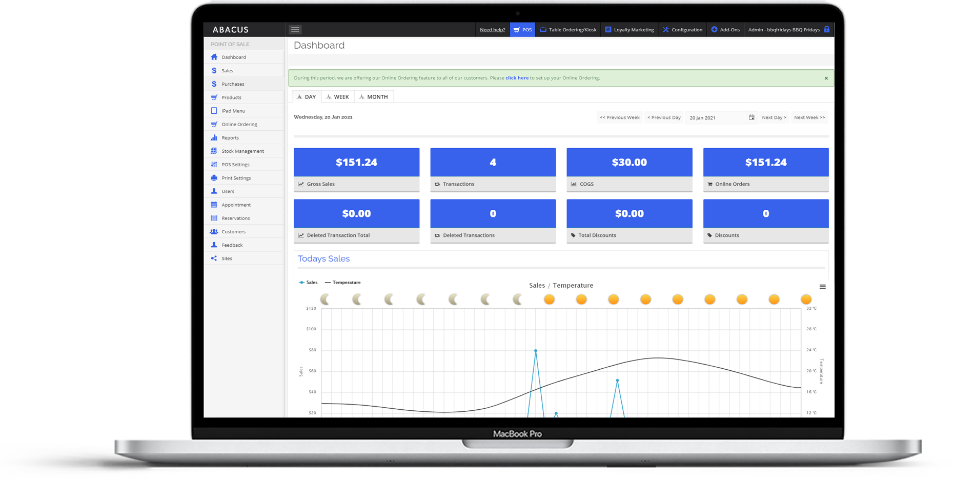Switch to the MONTH tab
This screenshot has height=480, width=956.
(x=373, y=97)
